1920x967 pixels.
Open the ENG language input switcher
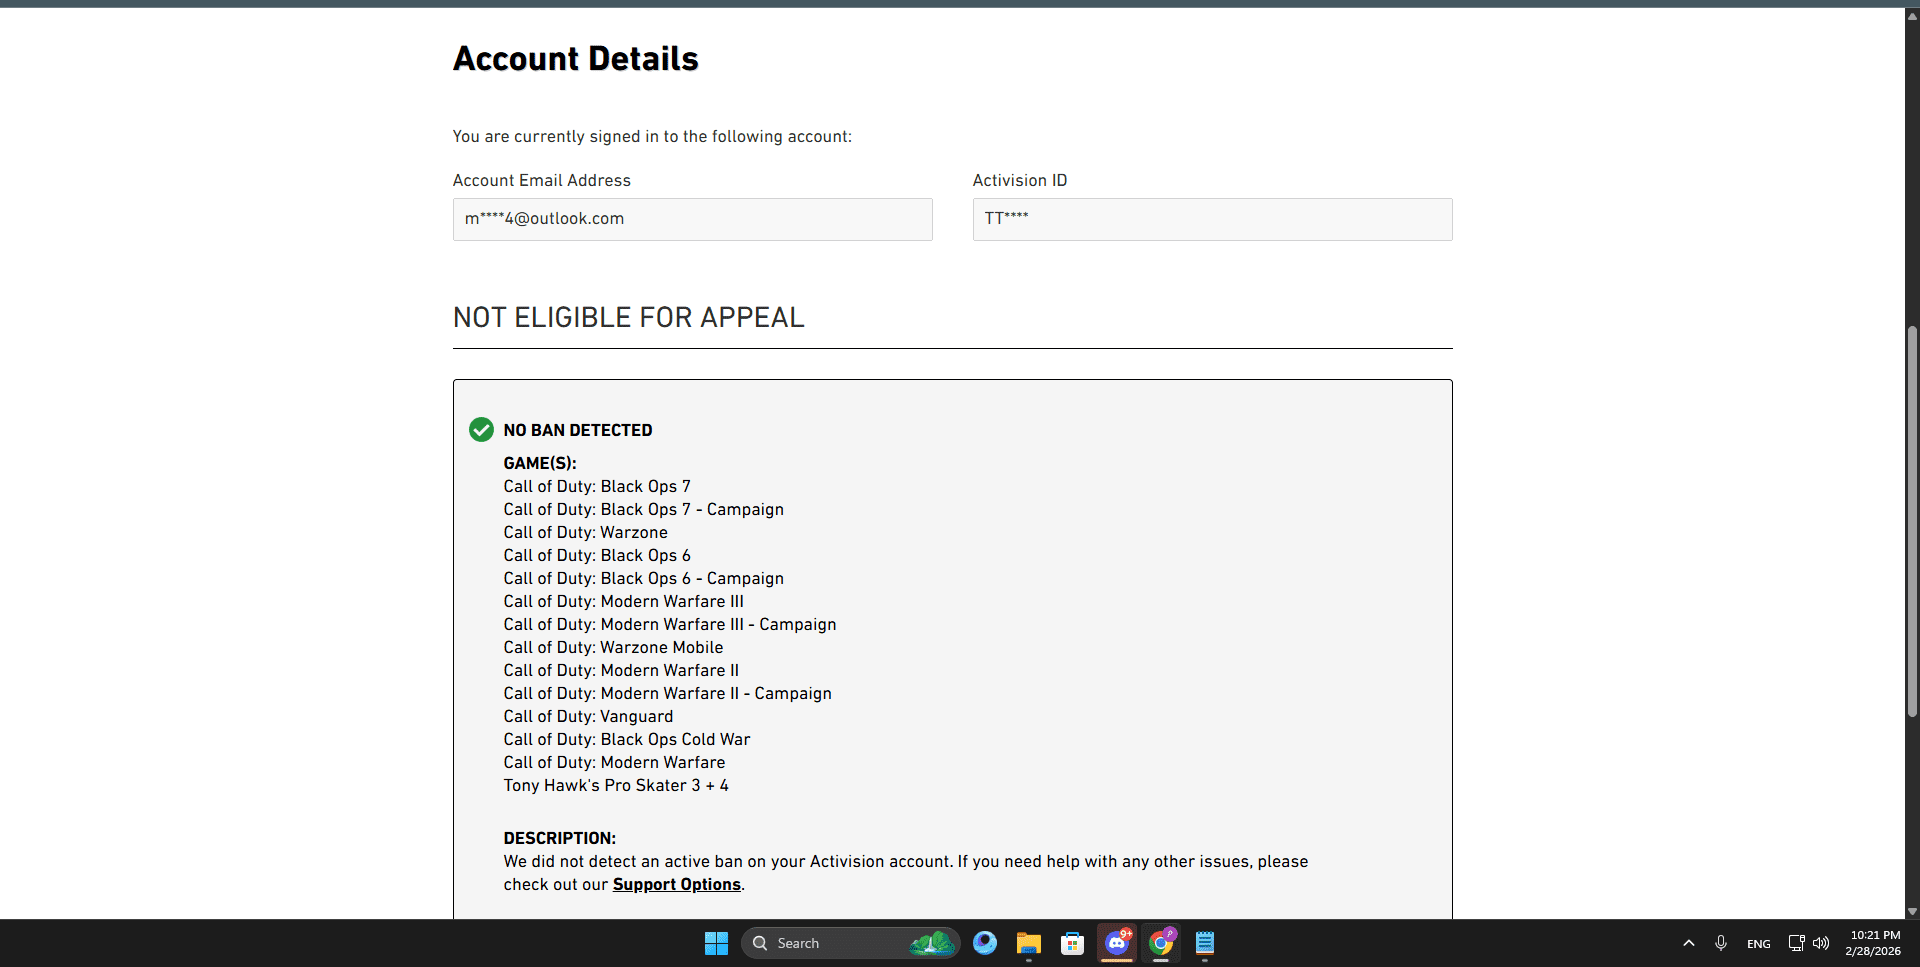[x=1758, y=944]
